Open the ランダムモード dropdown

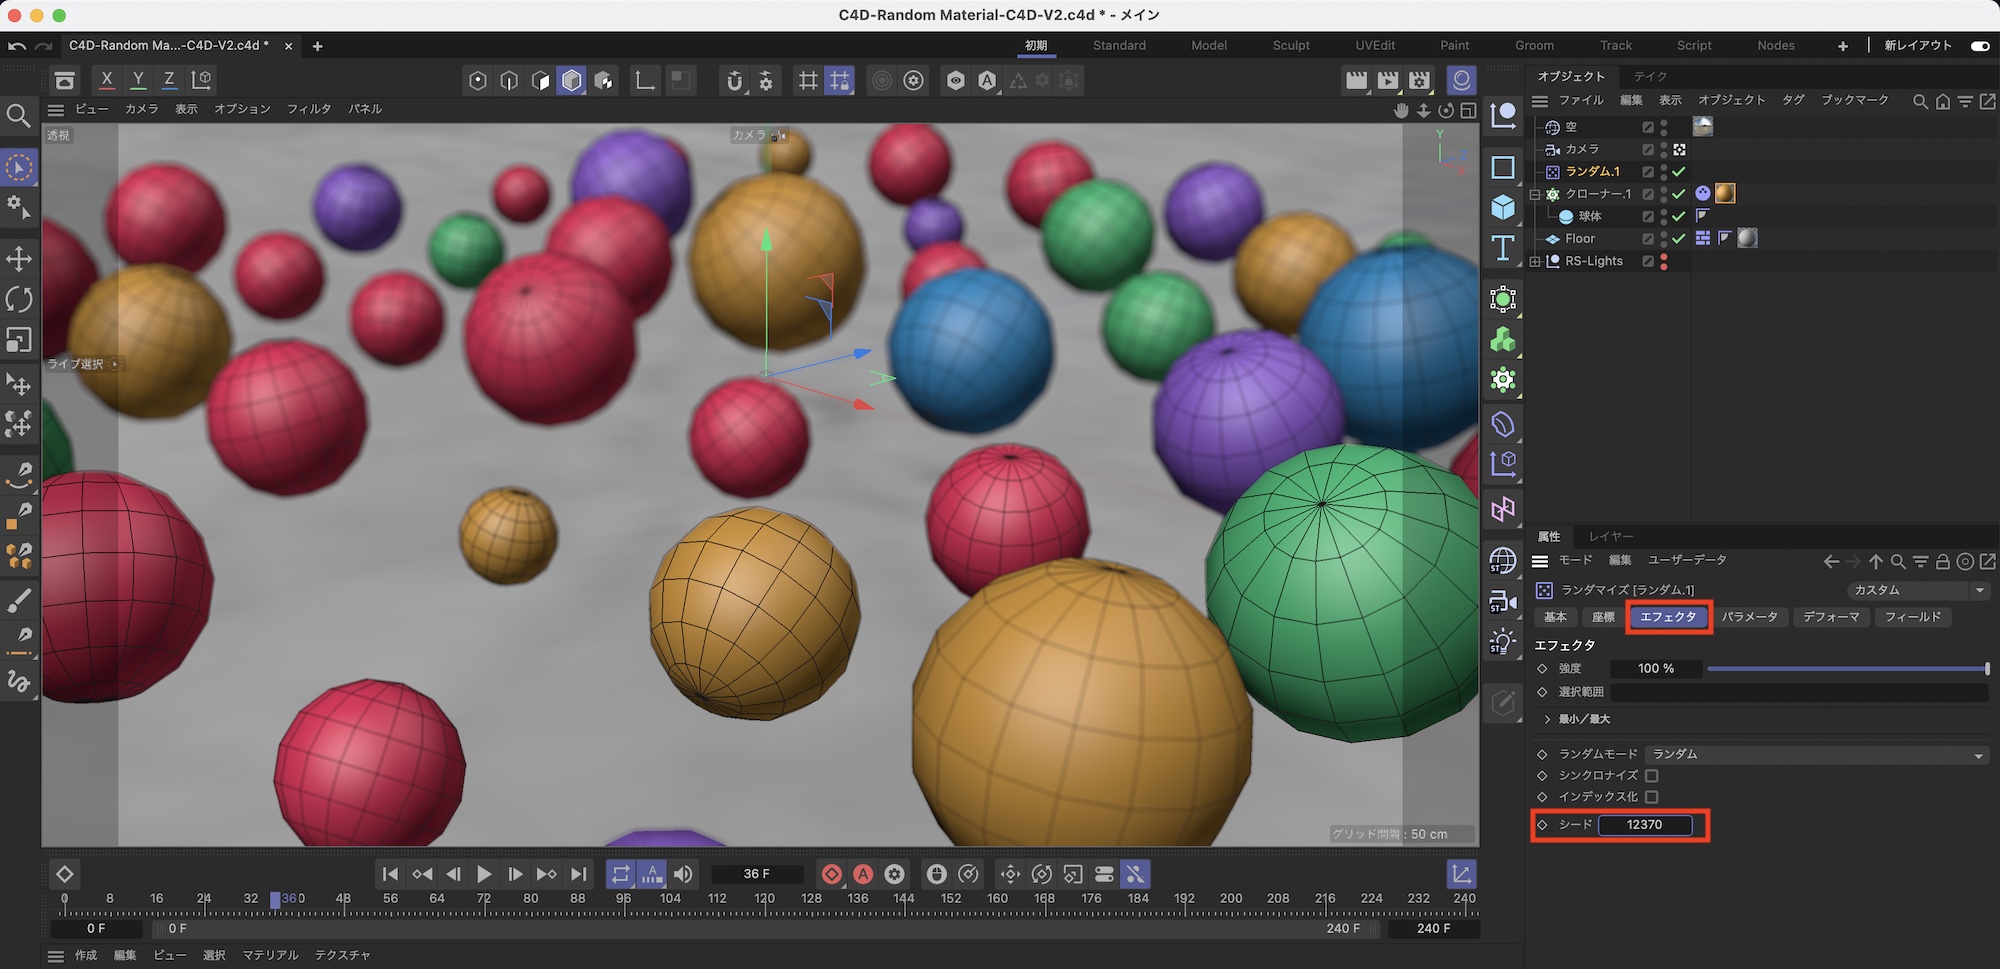click(x=1816, y=755)
